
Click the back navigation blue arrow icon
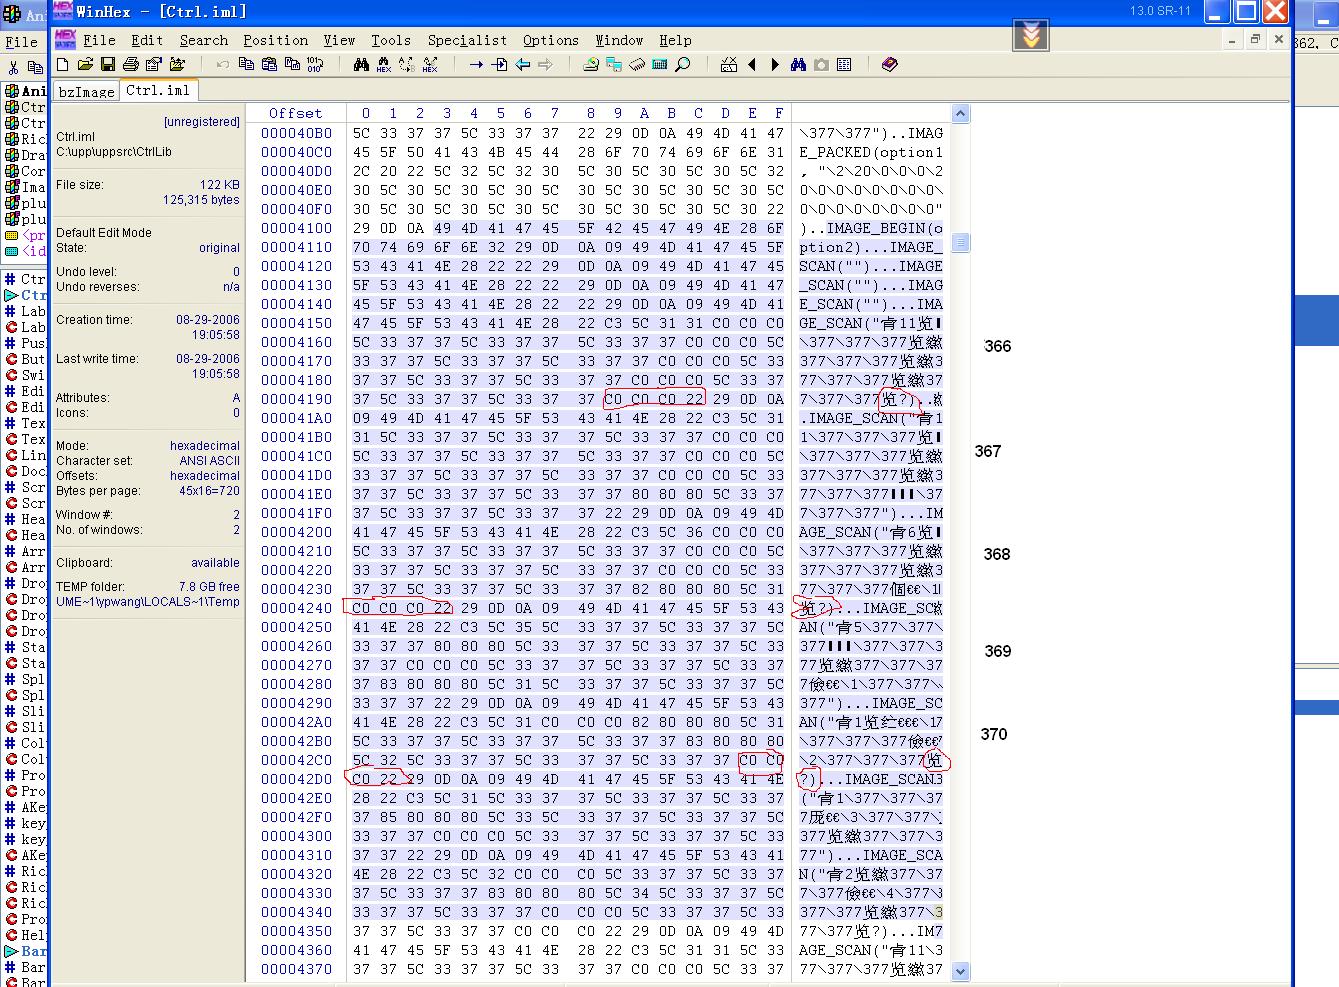(x=523, y=65)
